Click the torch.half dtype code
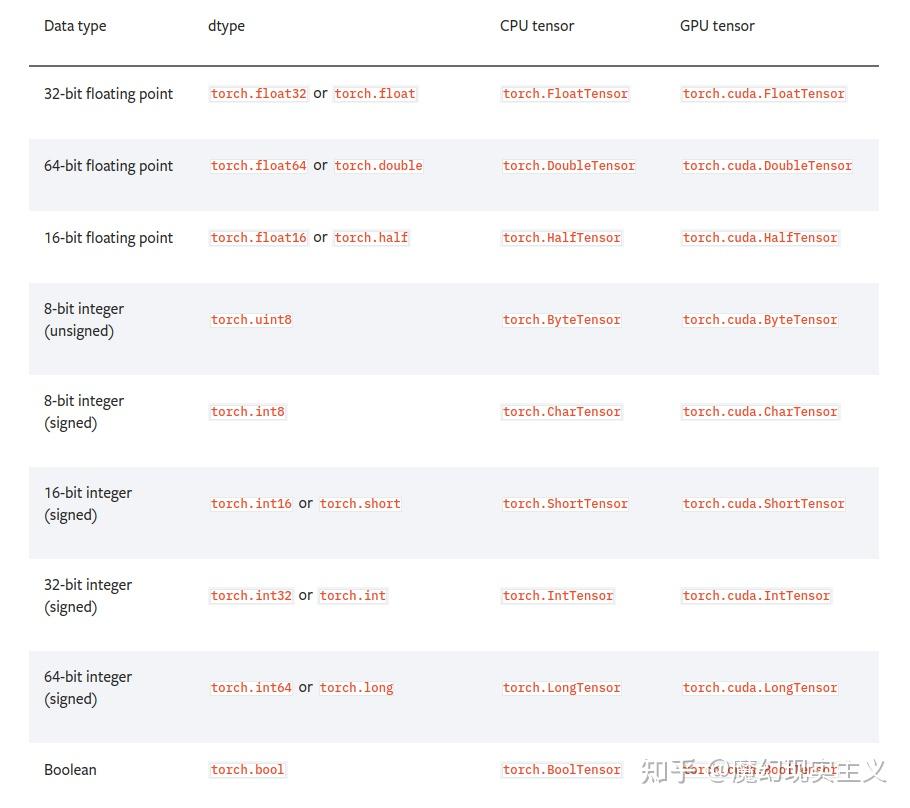Image resolution: width=910 pixels, height=808 pixels. pyautogui.click(x=371, y=238)
